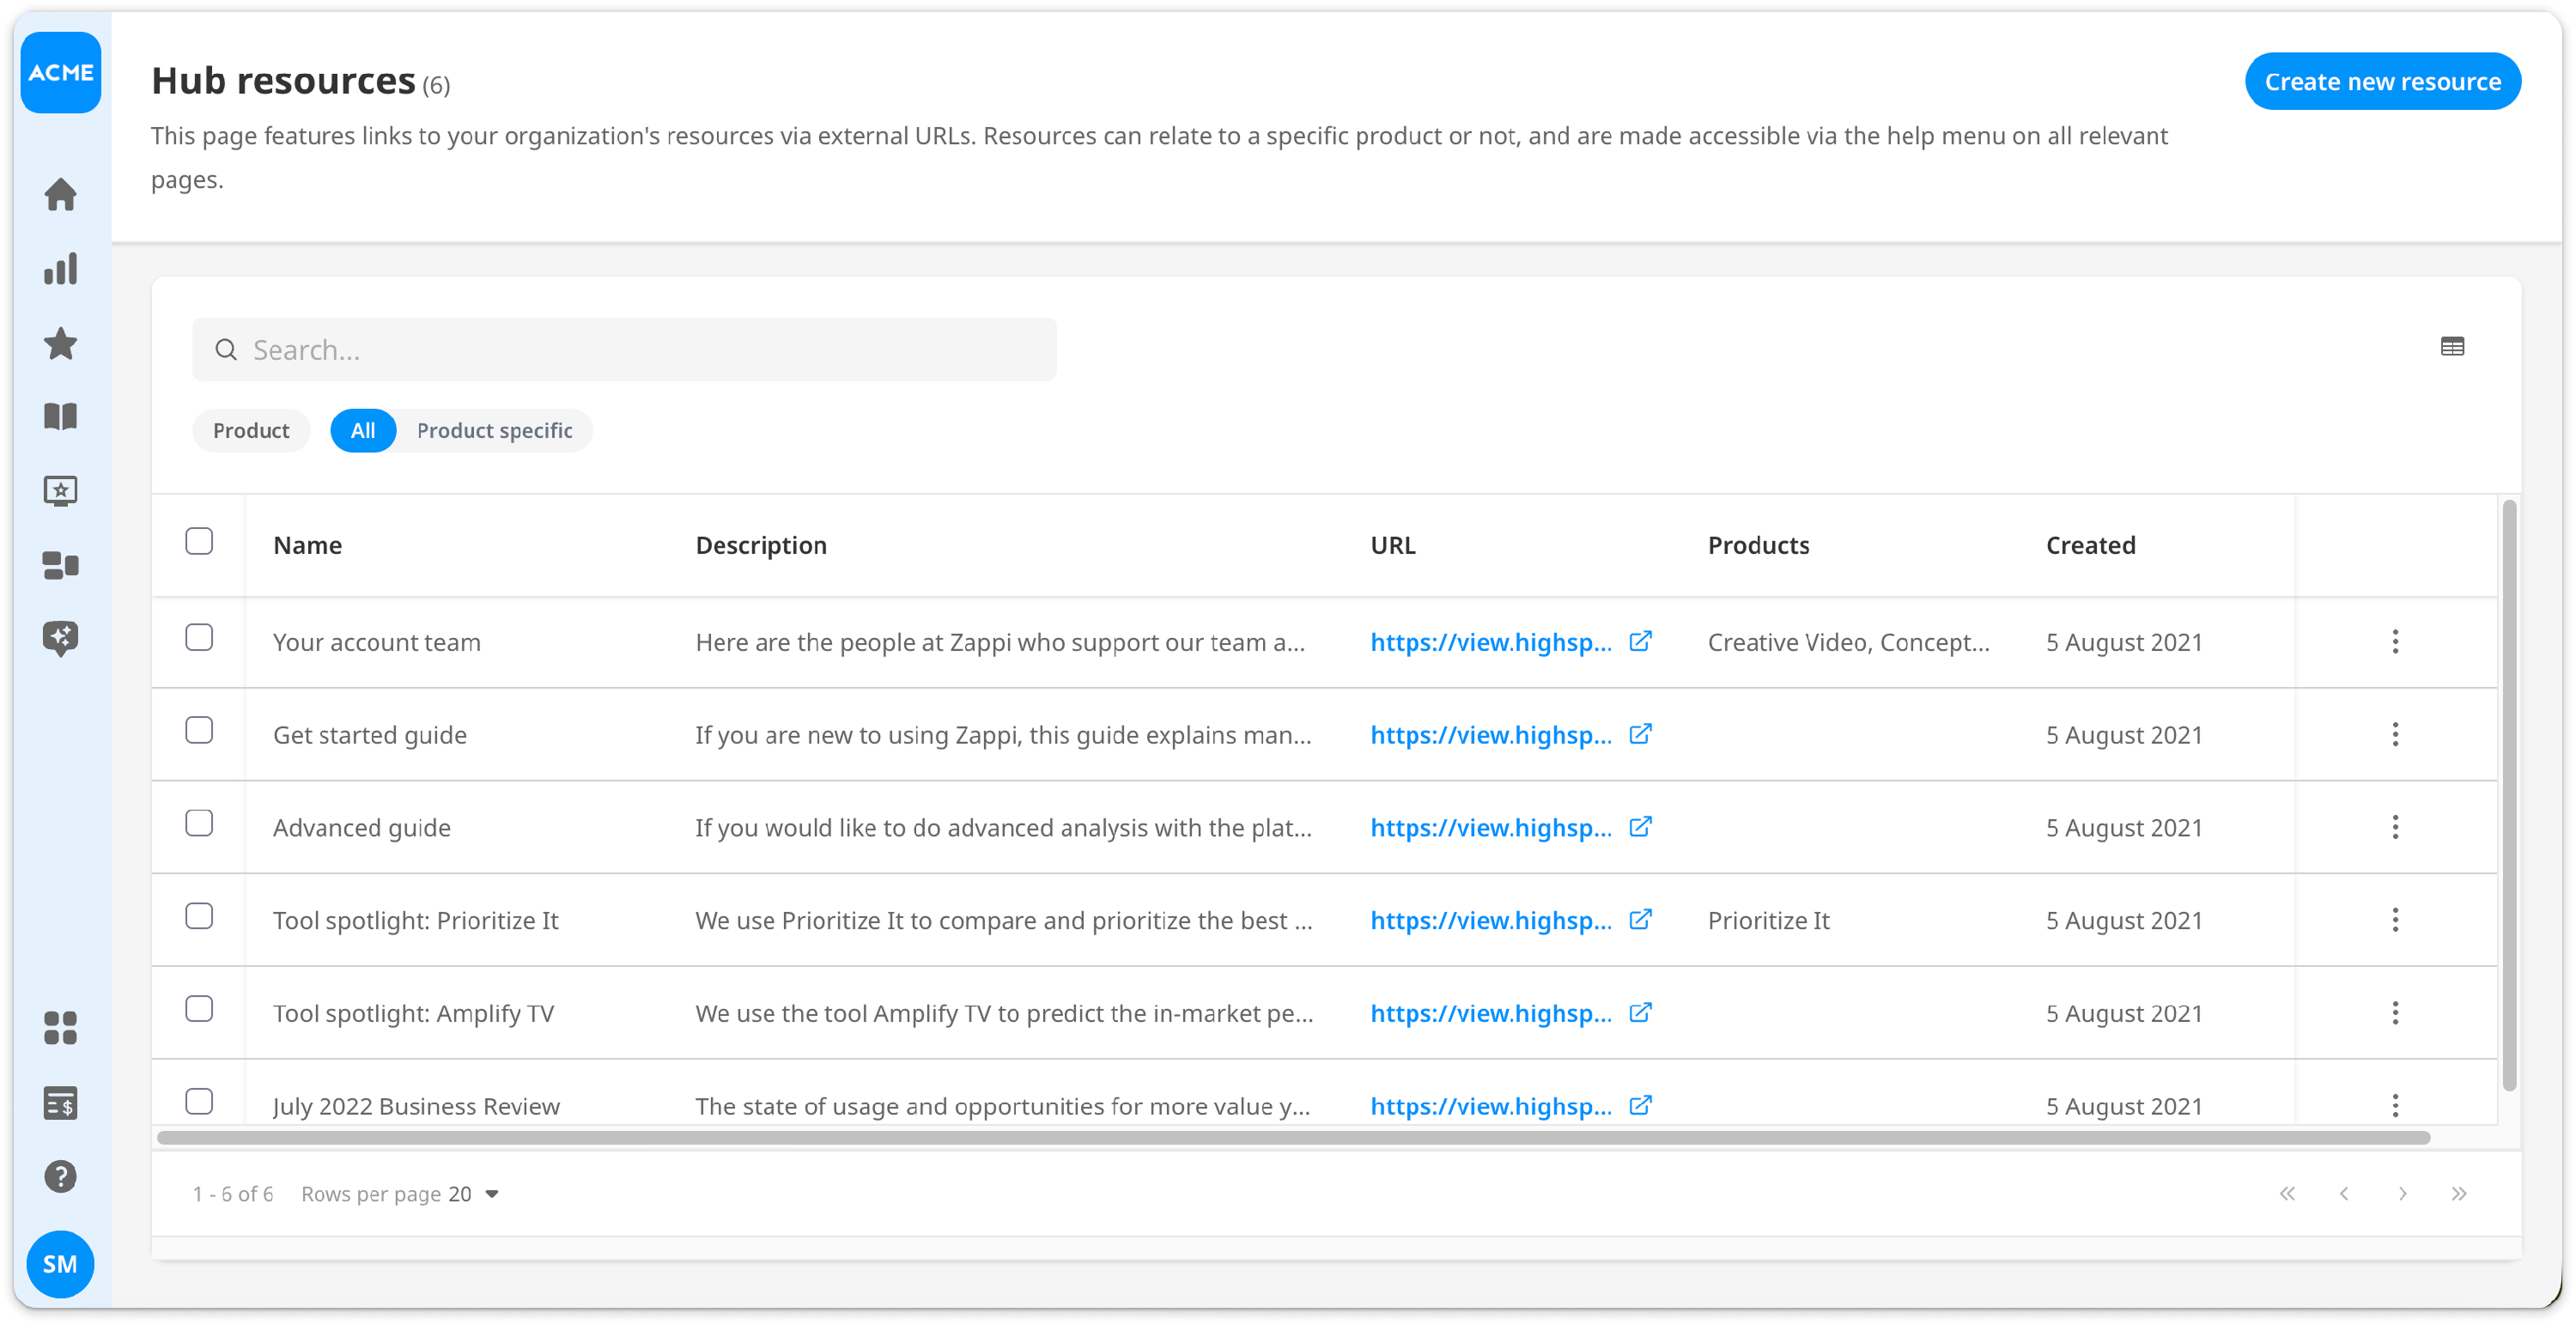
Task: Open the Home icon in sidebar
Action: (60, 194)
